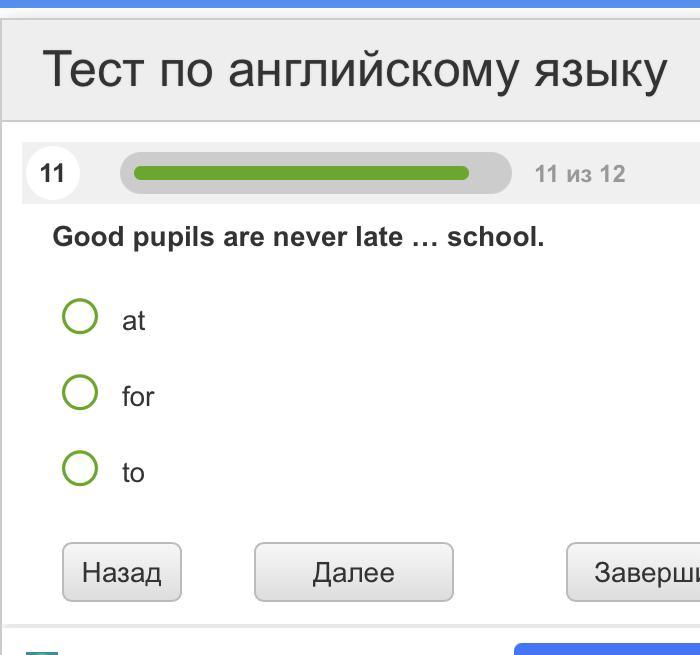Pick the "to" radio button circle
This screenshot has width=700, height=655.
[x=80, y=468]
